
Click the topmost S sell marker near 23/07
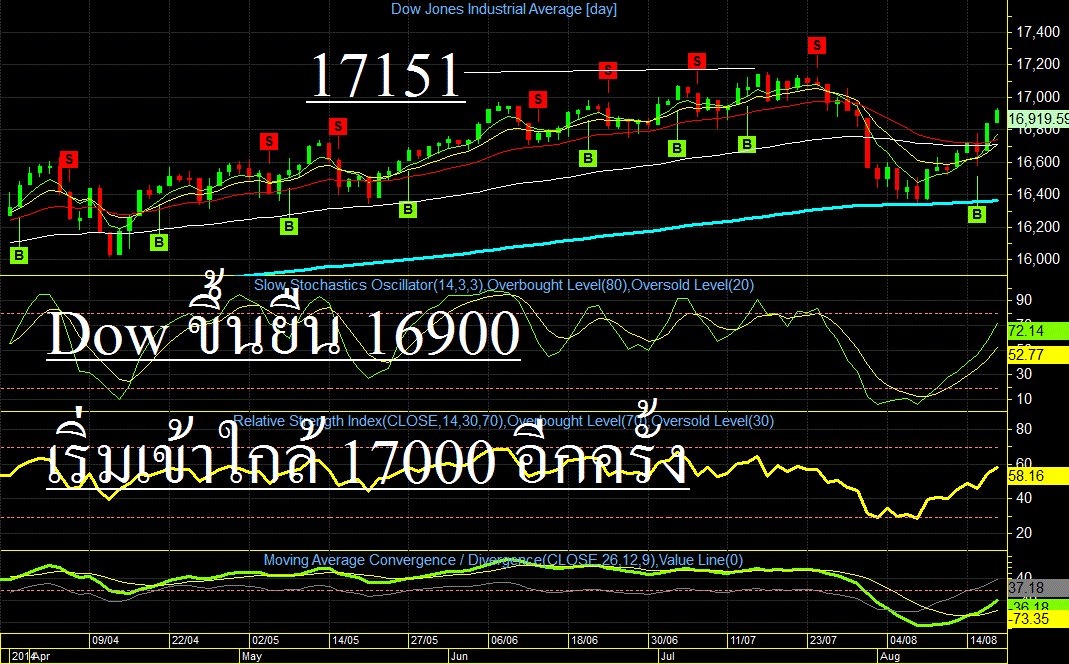817,46
